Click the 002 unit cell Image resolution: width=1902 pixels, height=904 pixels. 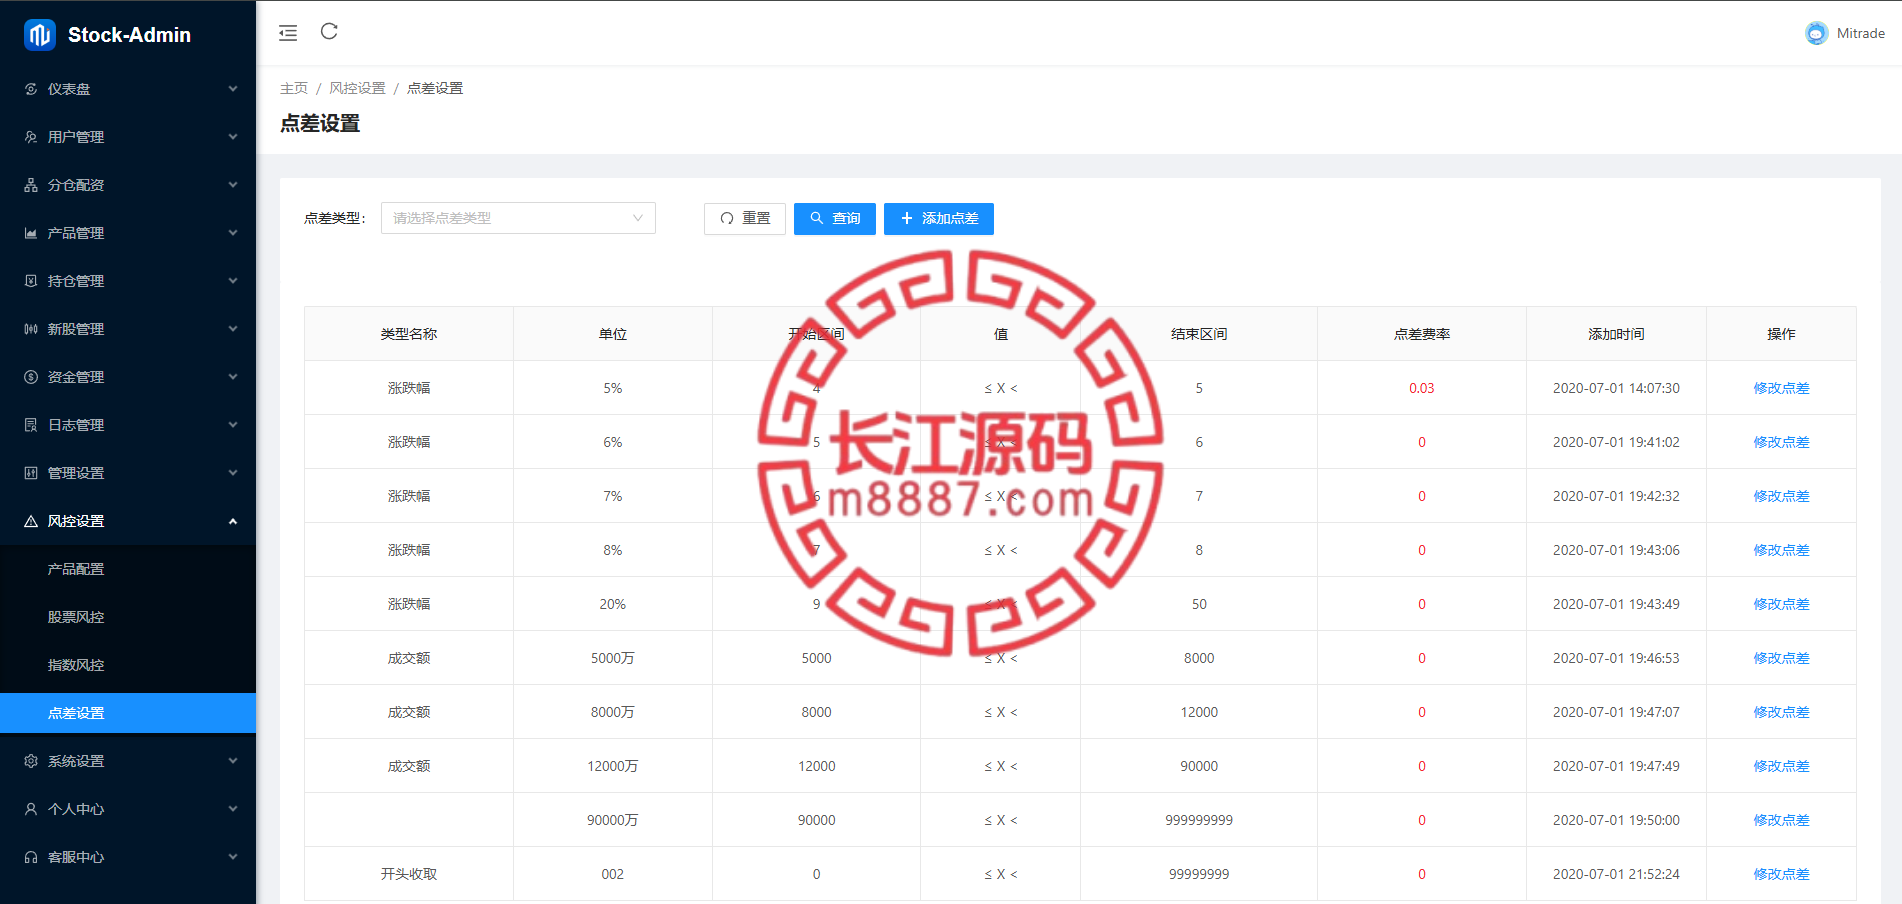click(x=613, y=874)
